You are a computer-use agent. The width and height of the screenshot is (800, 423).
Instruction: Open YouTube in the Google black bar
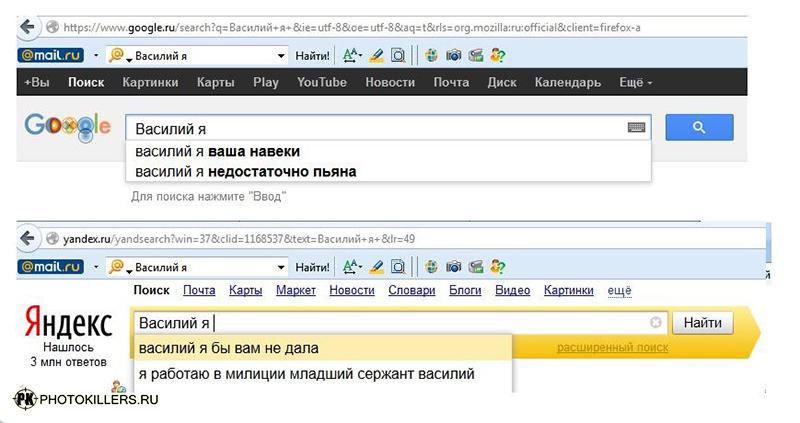[x=322, y=82]
